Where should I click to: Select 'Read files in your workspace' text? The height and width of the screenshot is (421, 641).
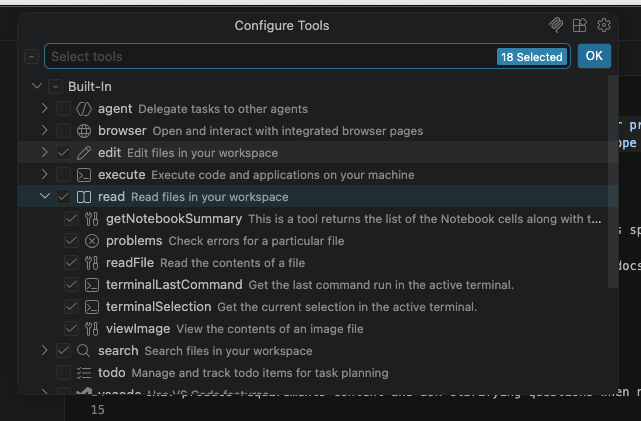[x=209, y=197]
